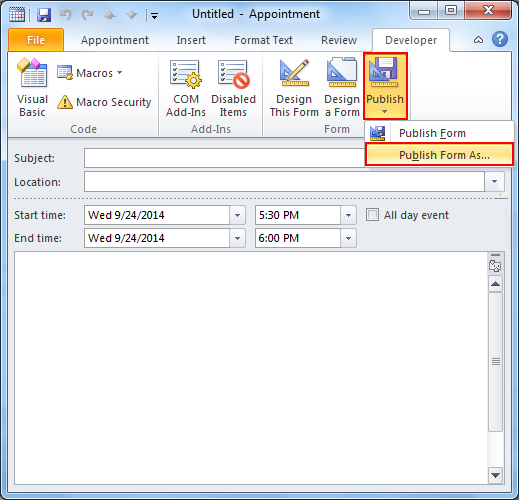
Task: Choose Publish Form As... option
Action: click(439, 155)
